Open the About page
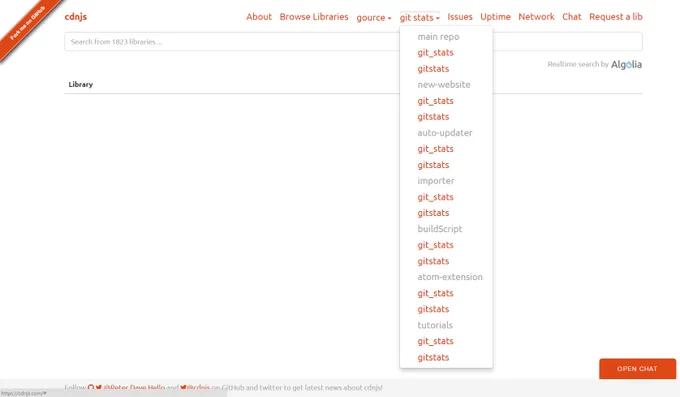 [259, 17]
